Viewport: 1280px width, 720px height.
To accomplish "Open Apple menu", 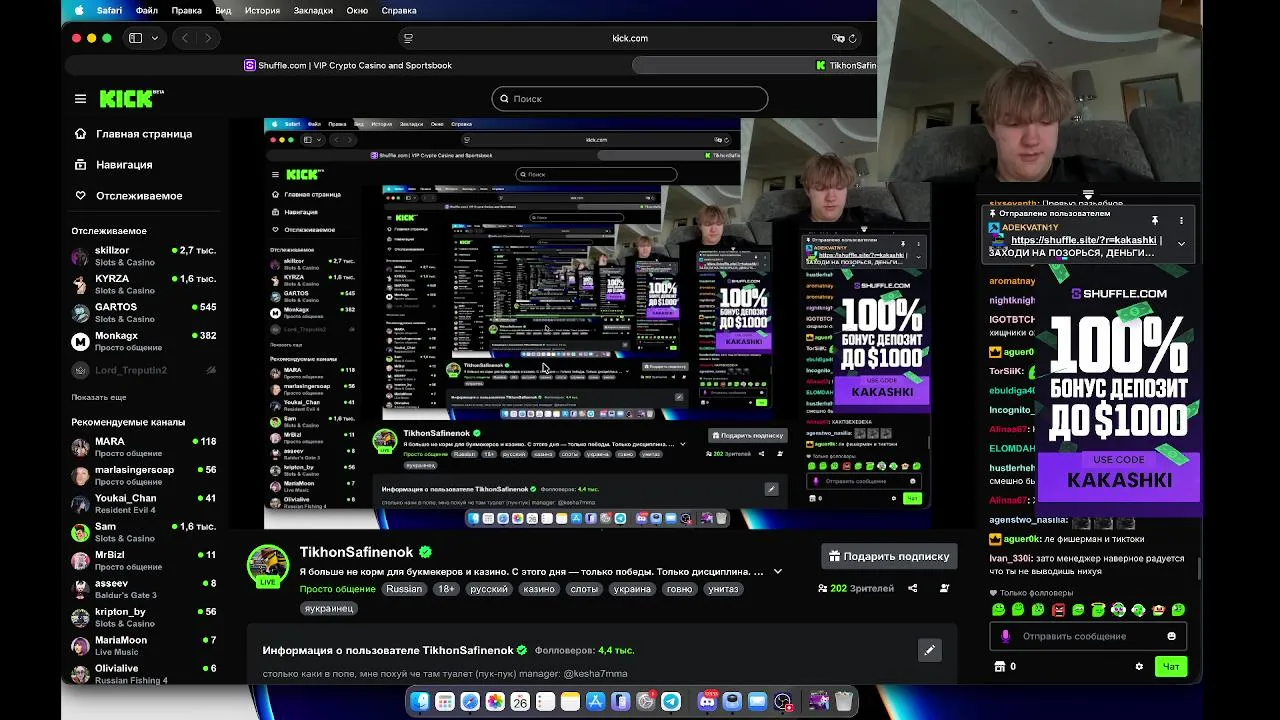I will click(79, 10).
